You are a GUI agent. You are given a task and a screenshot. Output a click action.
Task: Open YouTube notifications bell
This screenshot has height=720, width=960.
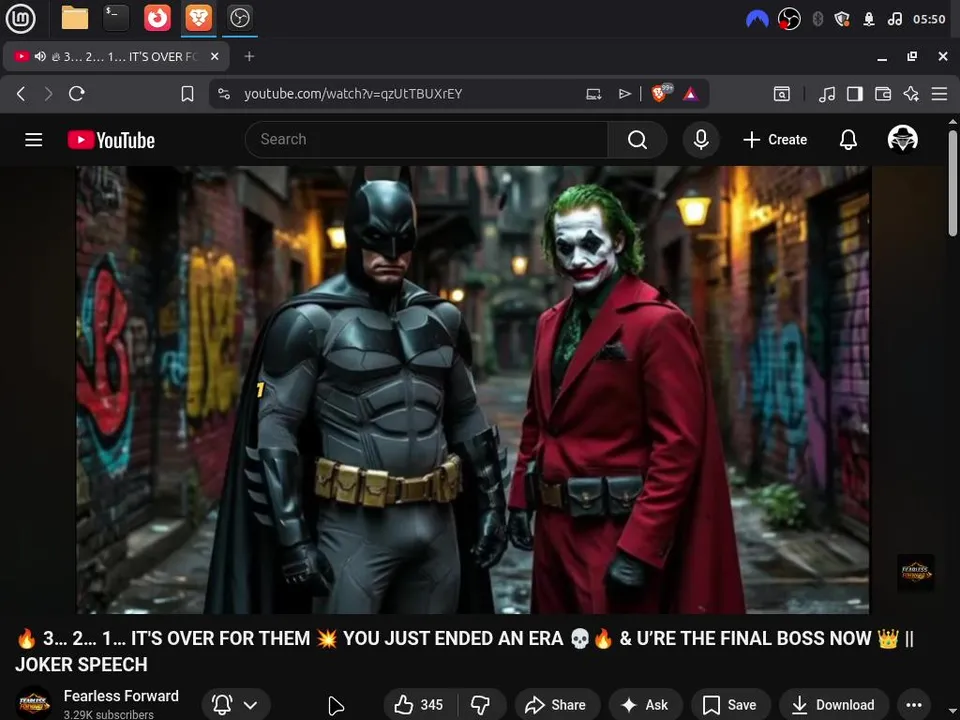click(848, 140)
